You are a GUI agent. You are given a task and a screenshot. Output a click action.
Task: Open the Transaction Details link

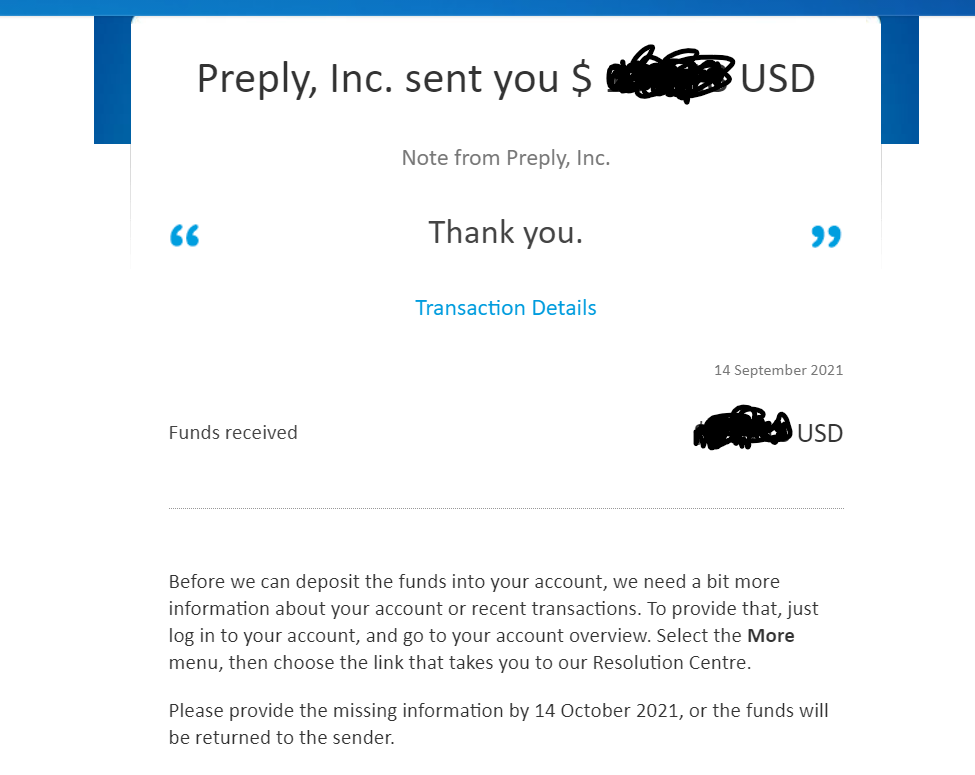(x=506, y=308)
